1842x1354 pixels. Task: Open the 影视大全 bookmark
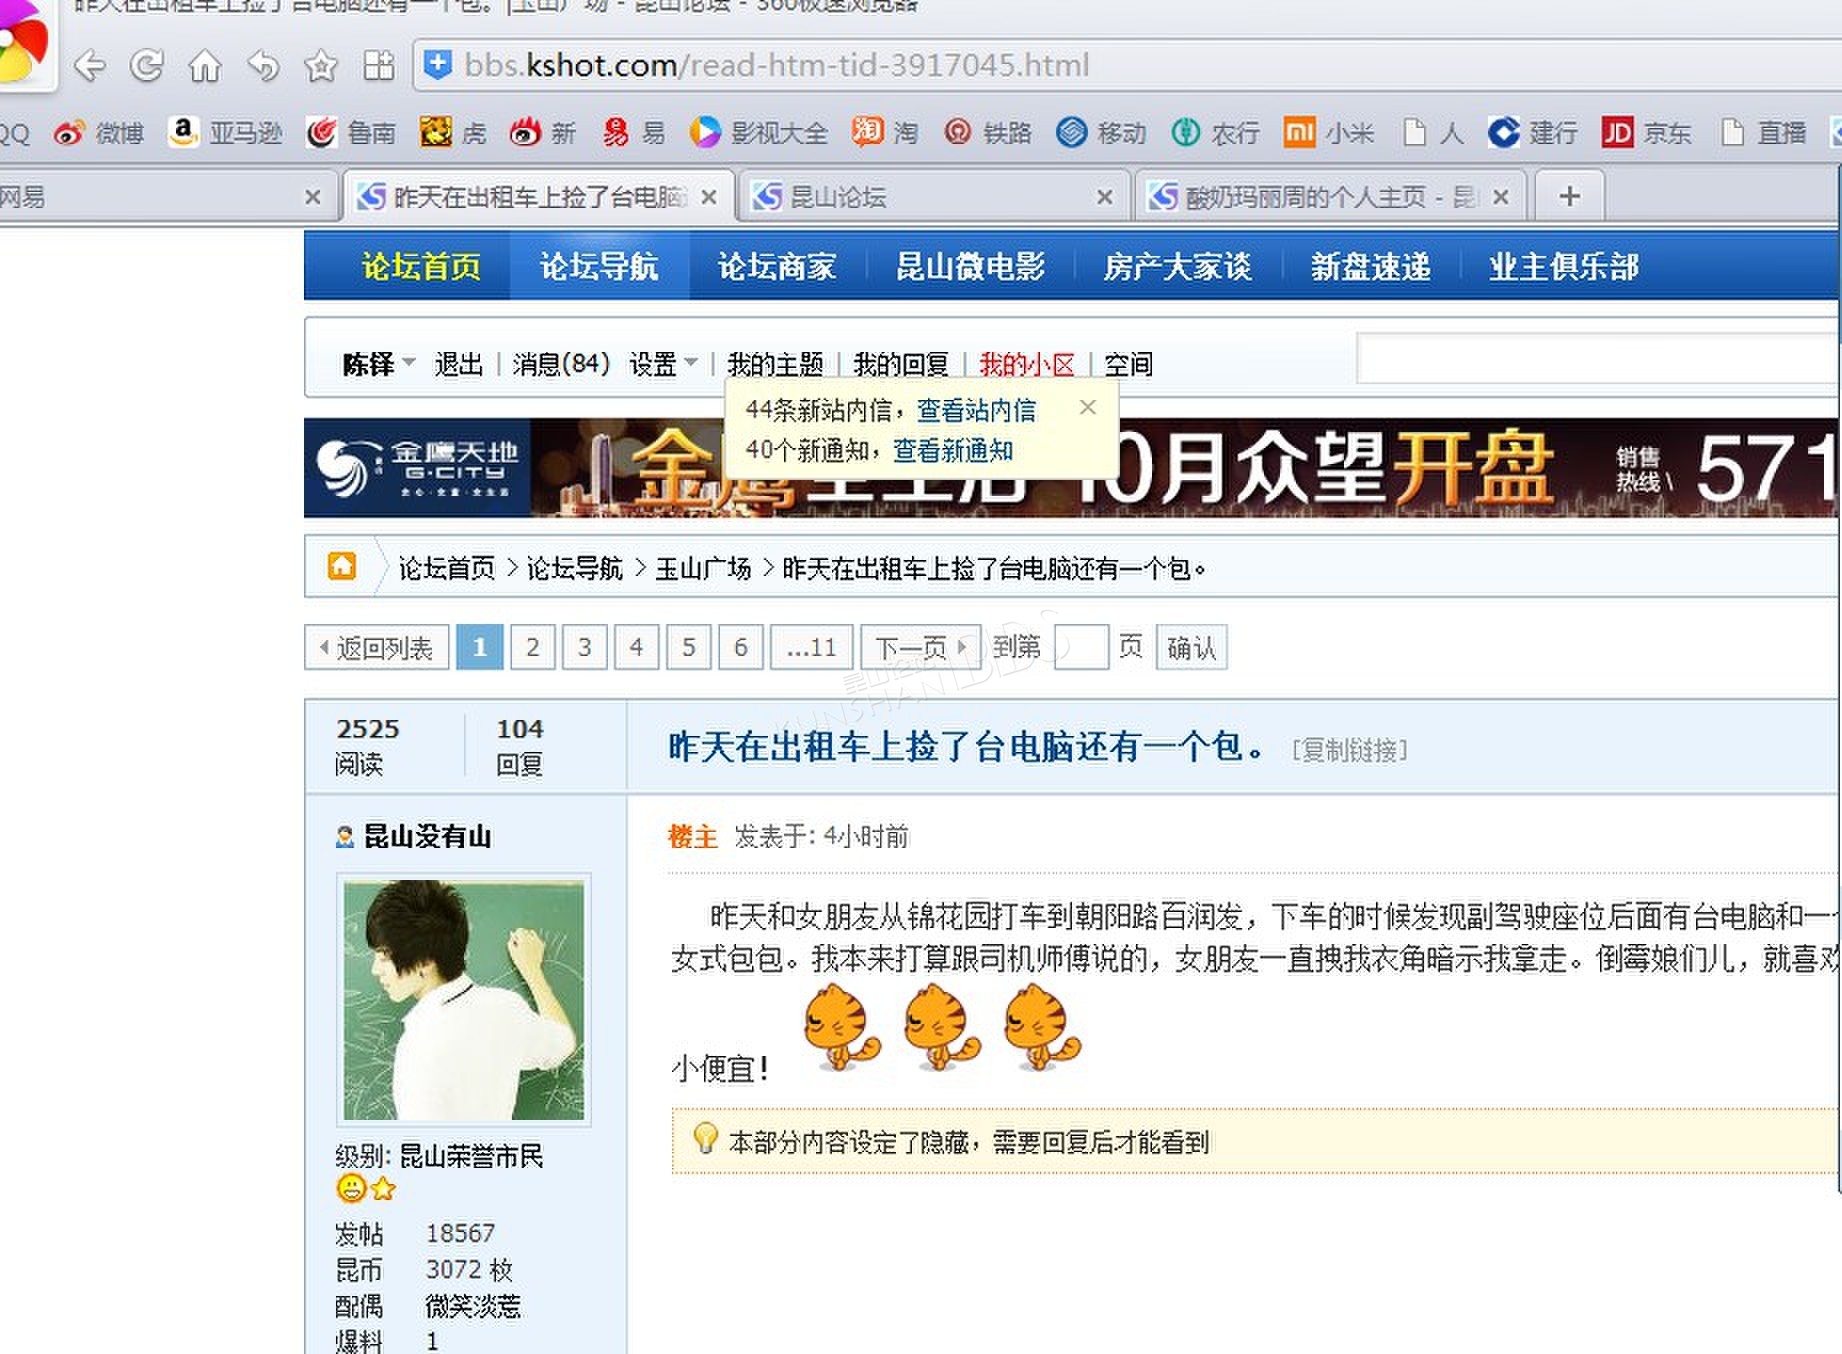tap(759, 132)
